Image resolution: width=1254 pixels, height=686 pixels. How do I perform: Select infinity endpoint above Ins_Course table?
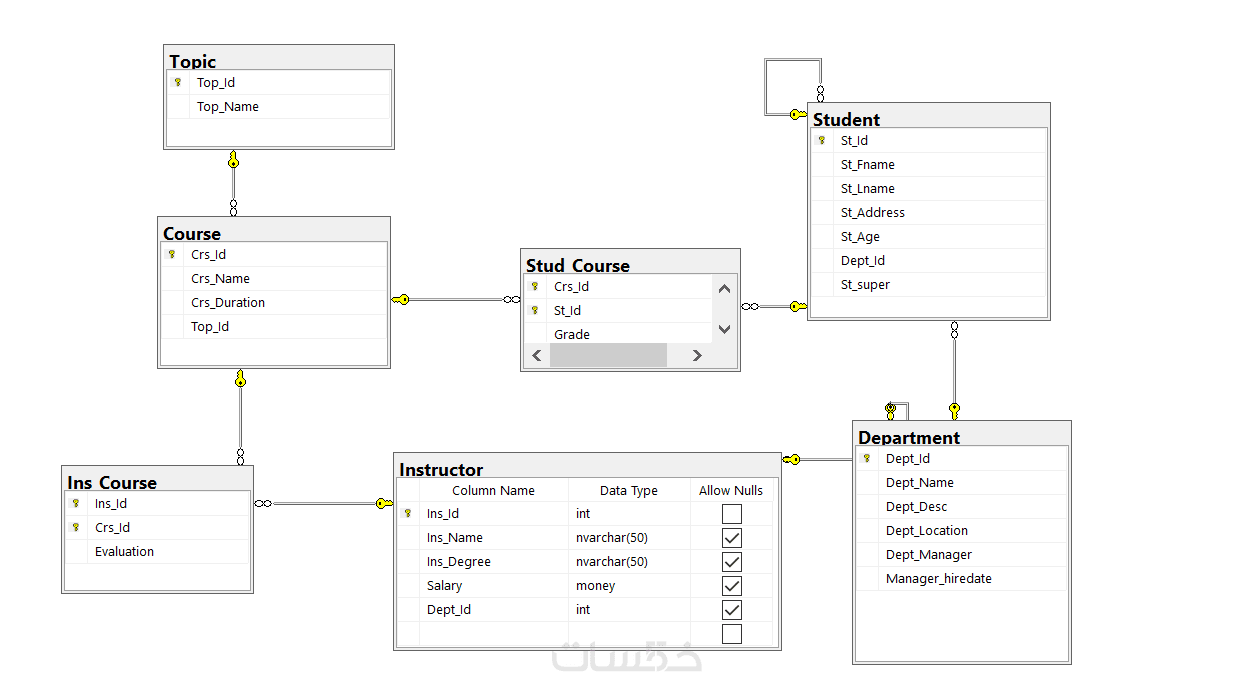coord(240,456)
